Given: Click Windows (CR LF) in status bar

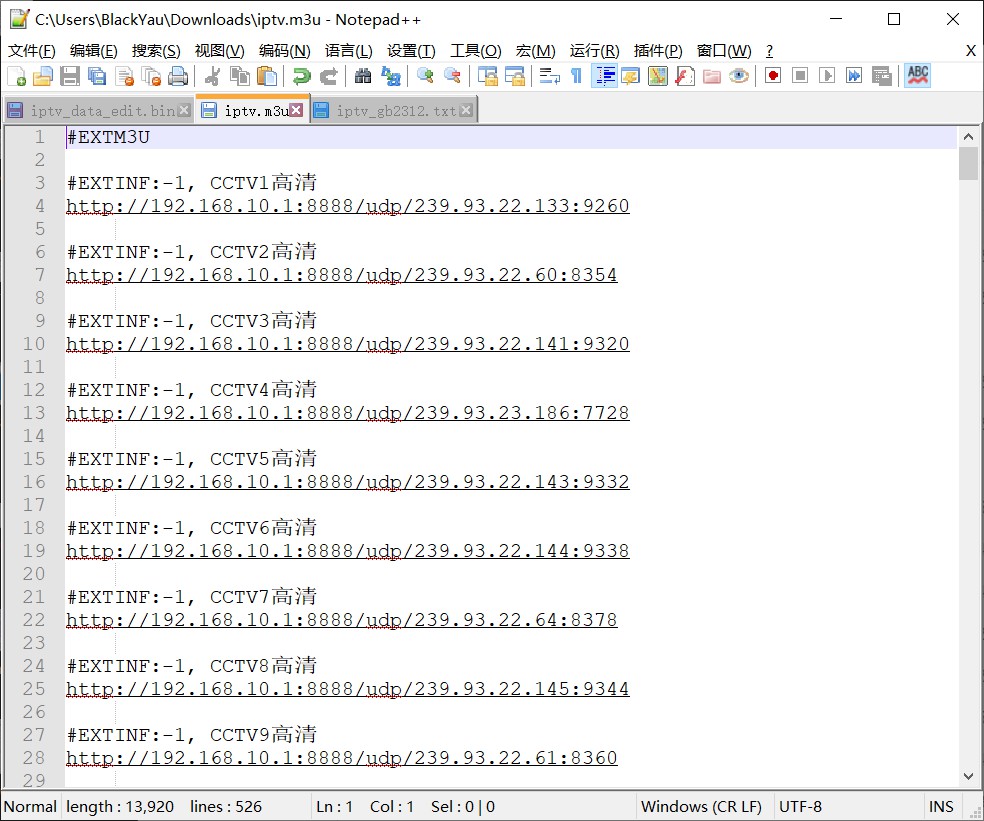Looking at the screenshot, I should [701, 807].
